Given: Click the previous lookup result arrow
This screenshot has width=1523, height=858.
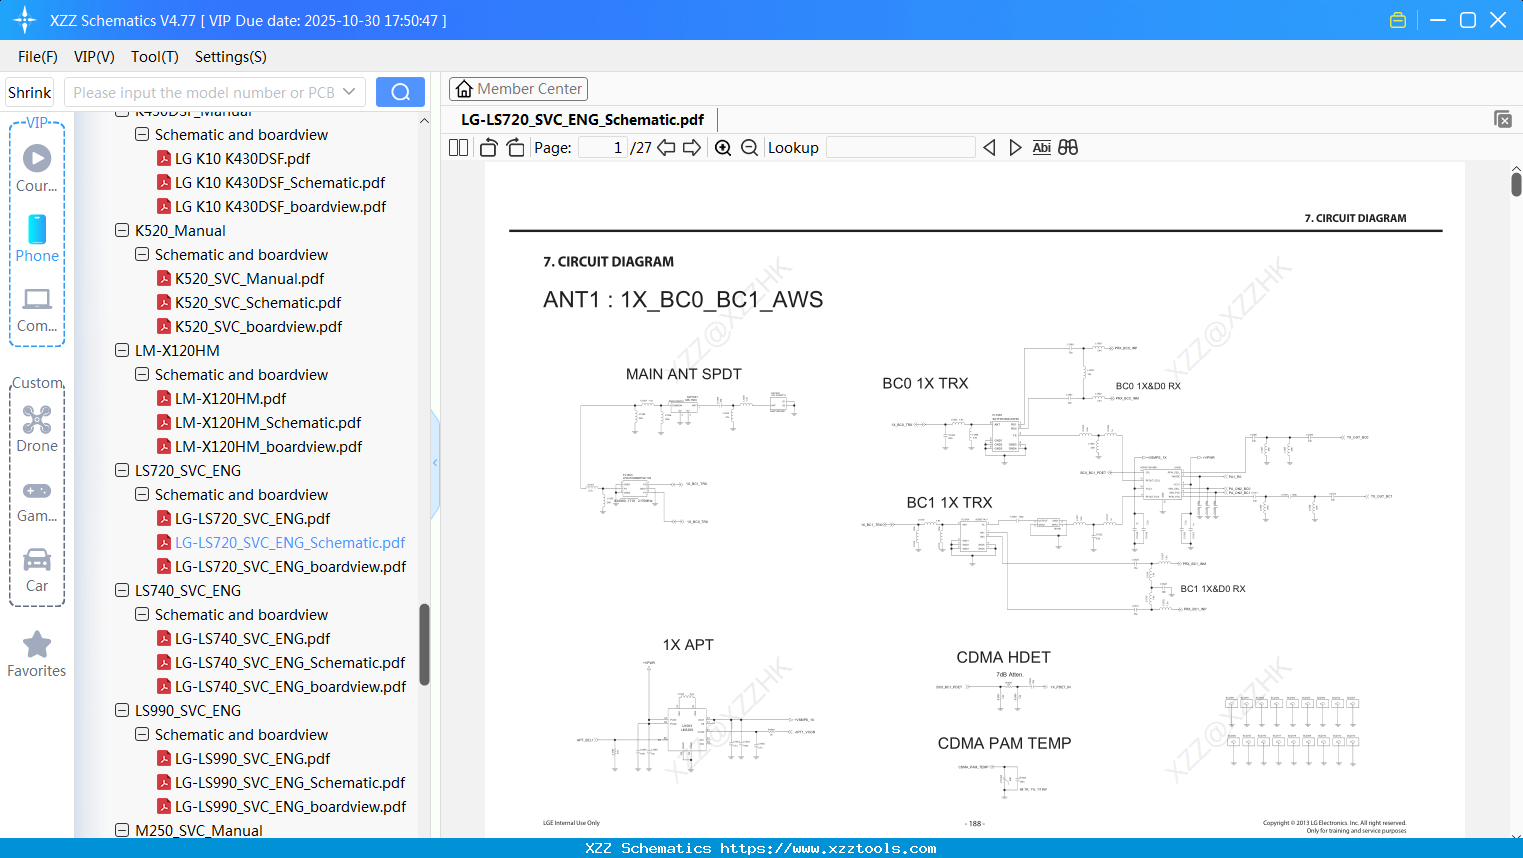Looking at the screenshot, I should pyautogui.click(x=989, y=147).
